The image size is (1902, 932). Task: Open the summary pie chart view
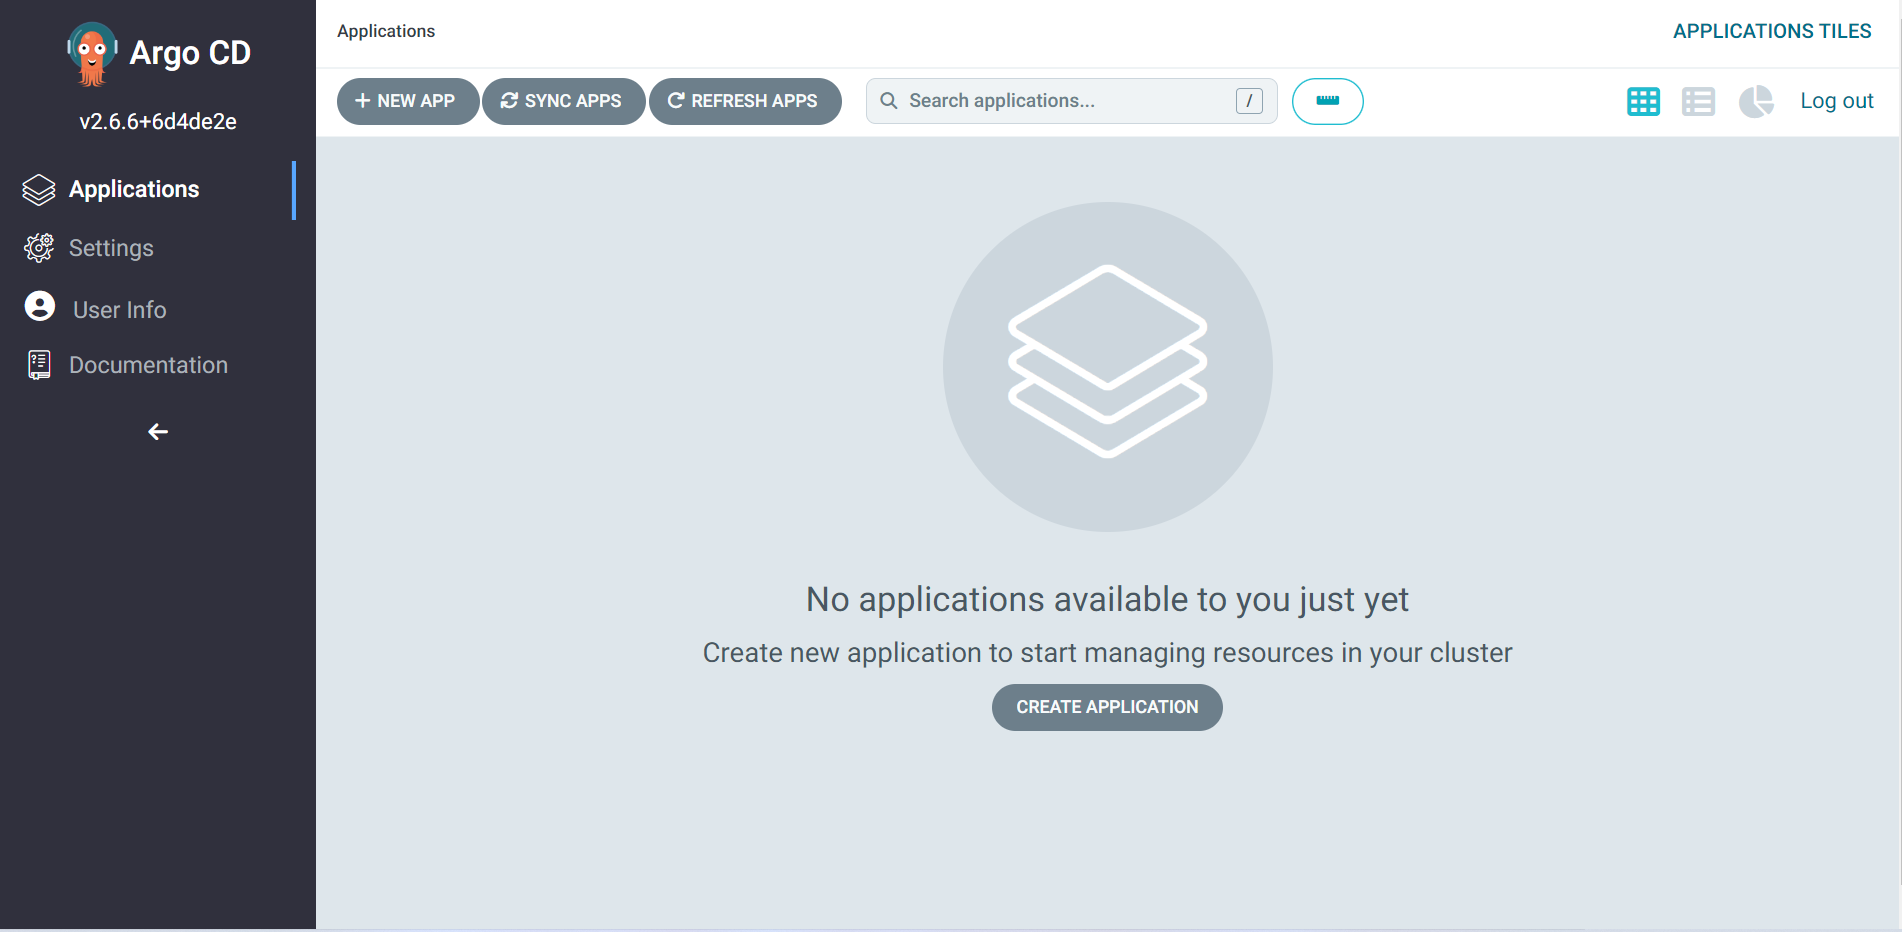1757,101
